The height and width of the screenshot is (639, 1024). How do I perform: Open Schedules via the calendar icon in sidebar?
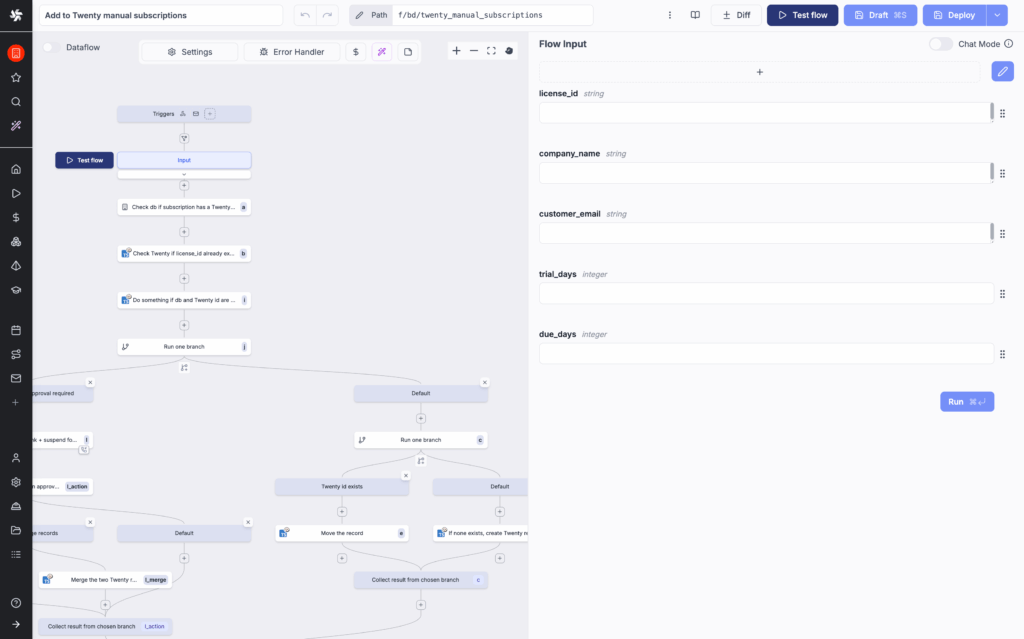pos(14,329)
